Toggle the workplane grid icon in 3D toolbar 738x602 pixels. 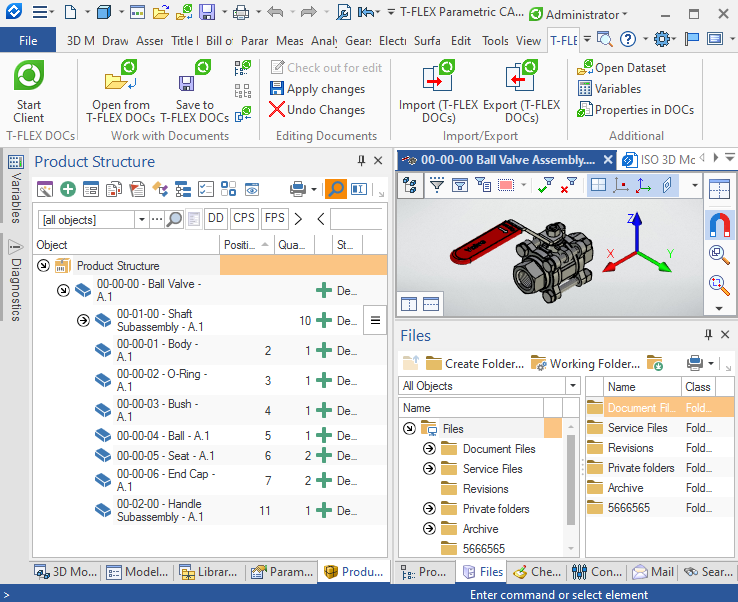click(598, 185)
